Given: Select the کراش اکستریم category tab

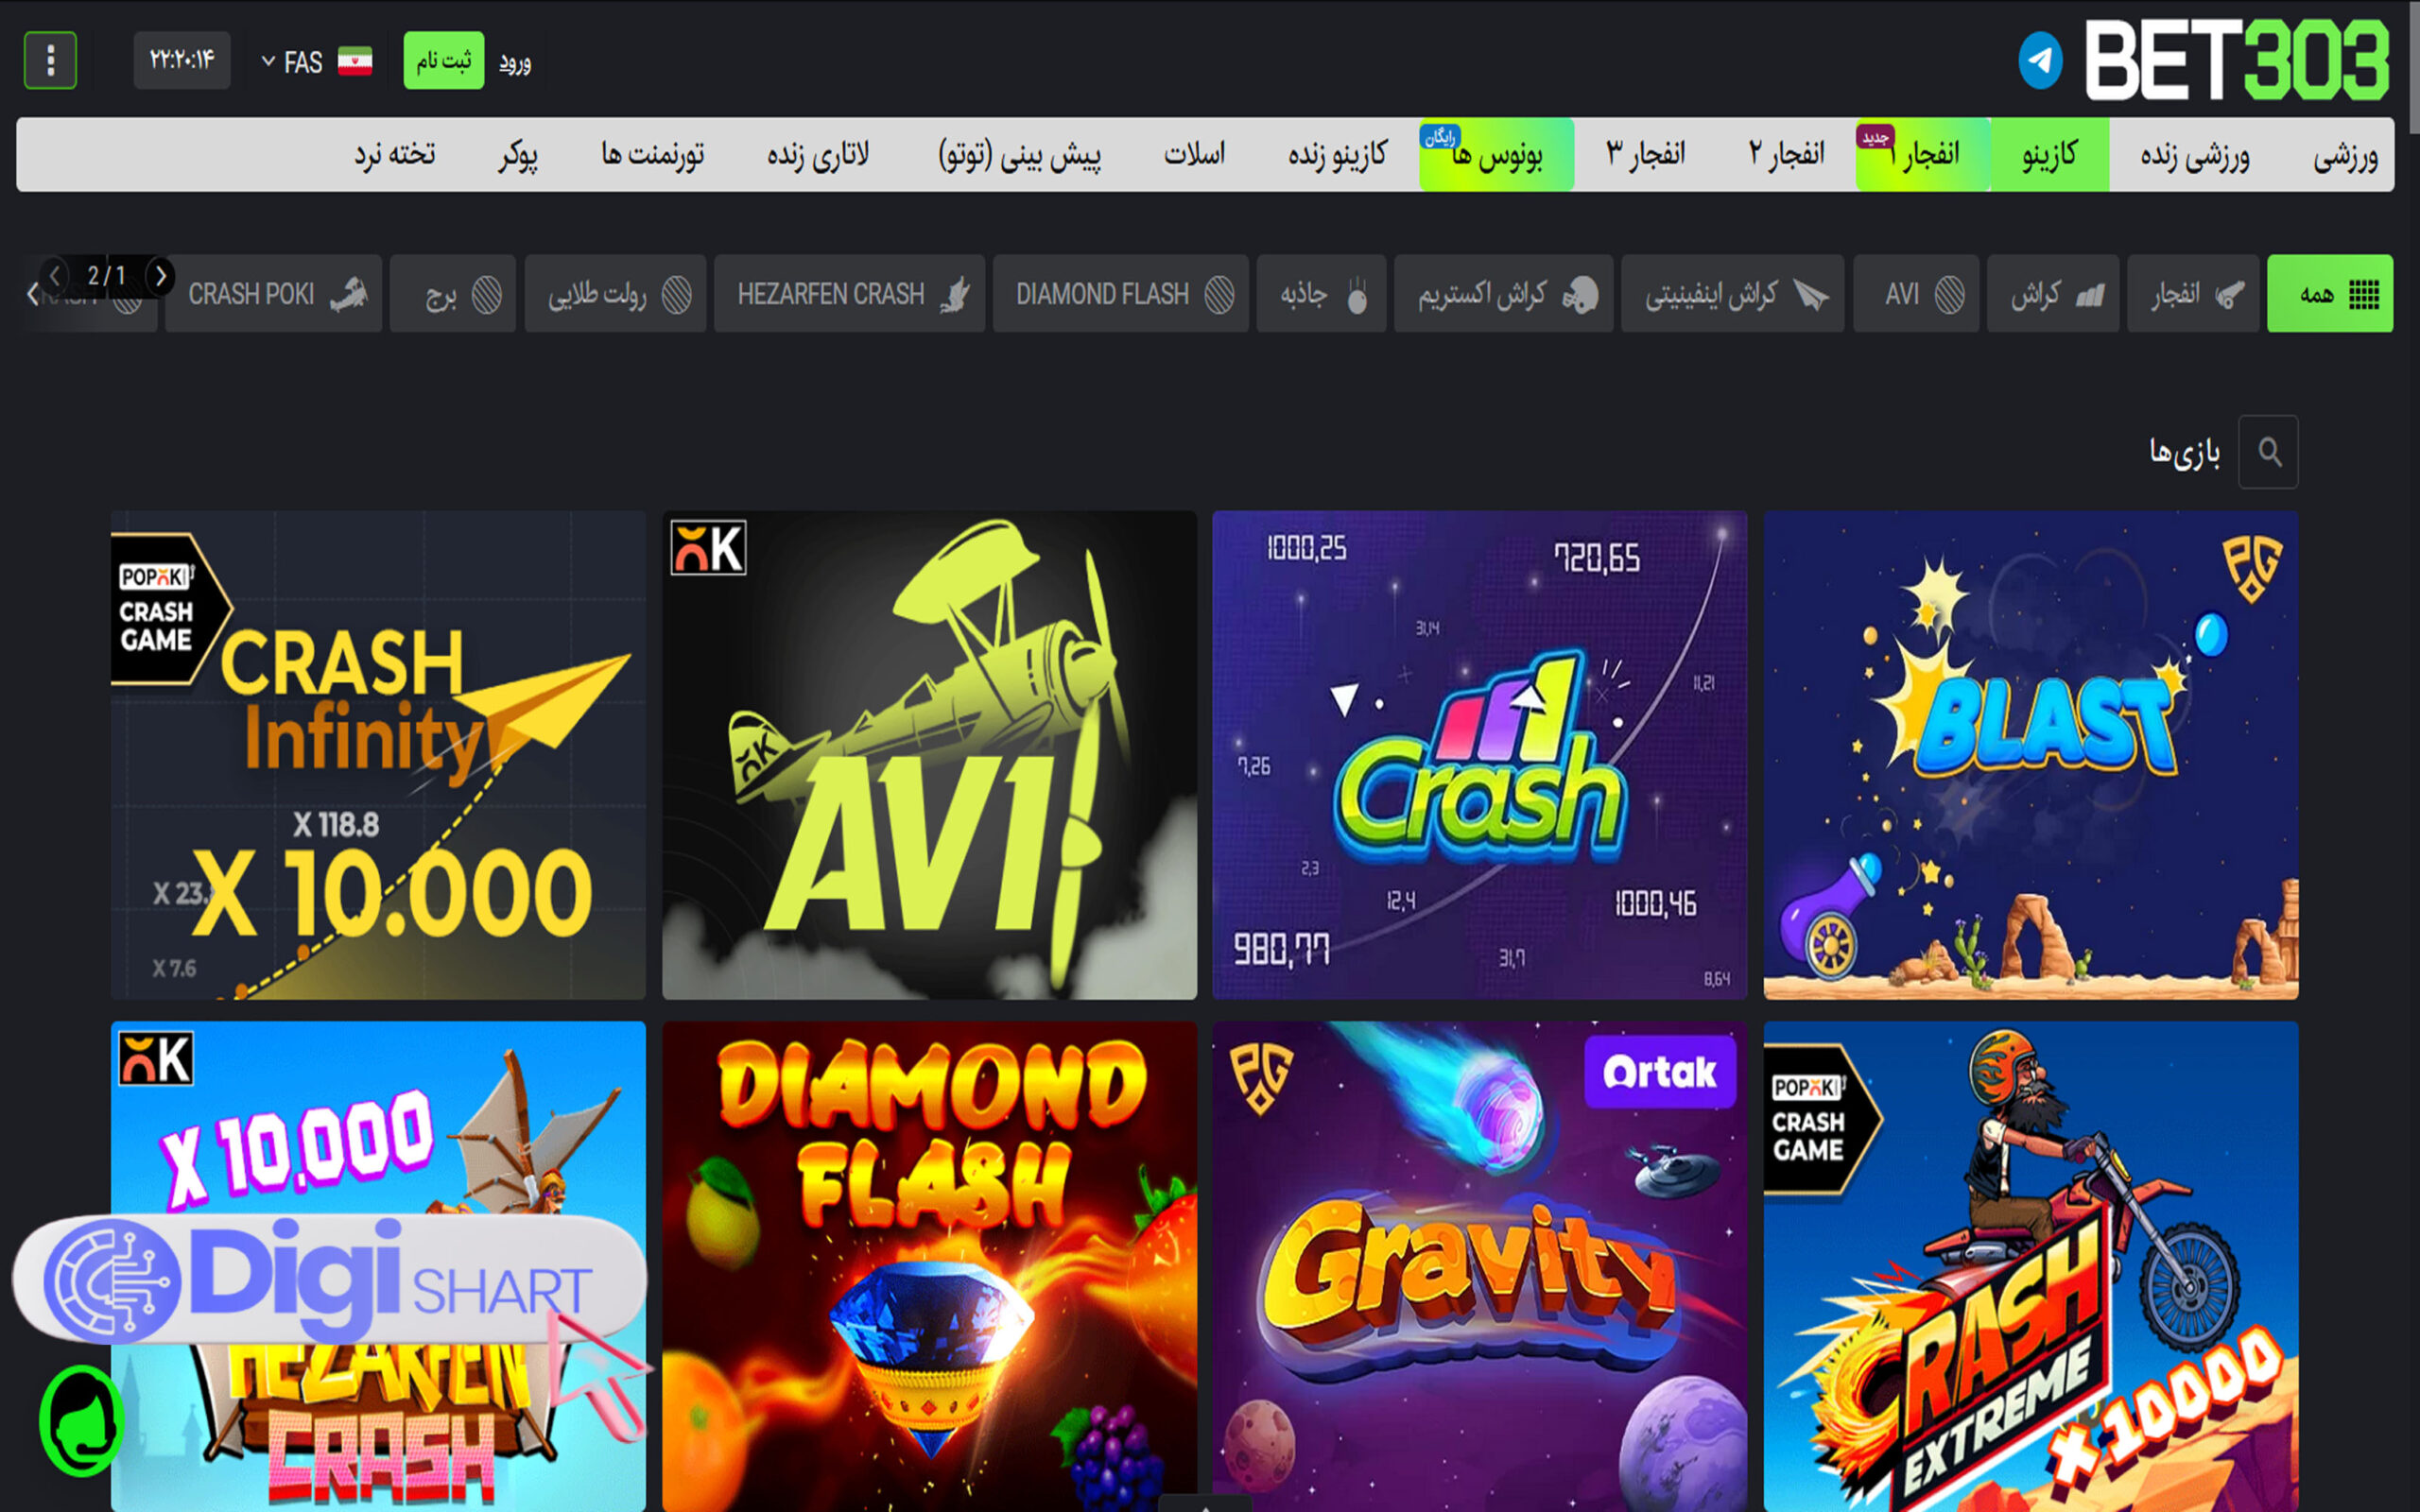Looking at the screenshot, I should point(1504,294).
